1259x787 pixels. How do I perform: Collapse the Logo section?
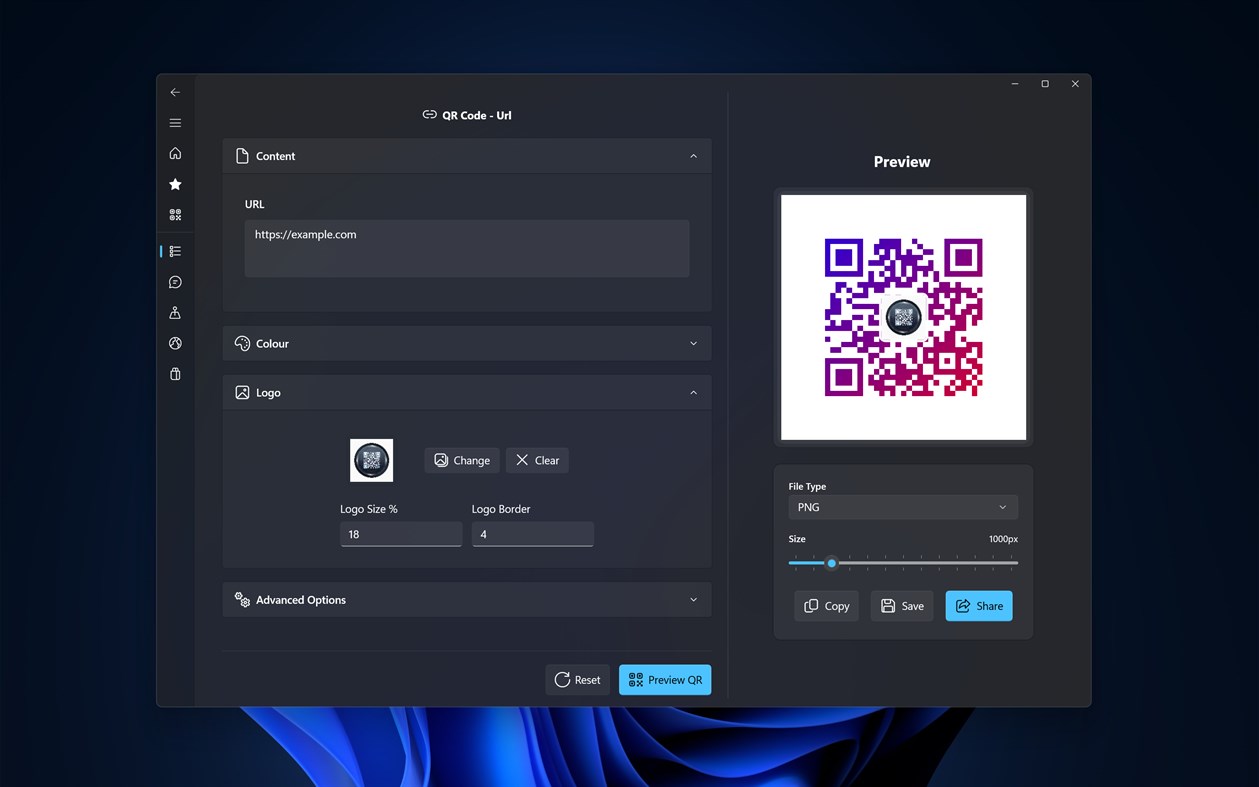[x=694, y=392]
